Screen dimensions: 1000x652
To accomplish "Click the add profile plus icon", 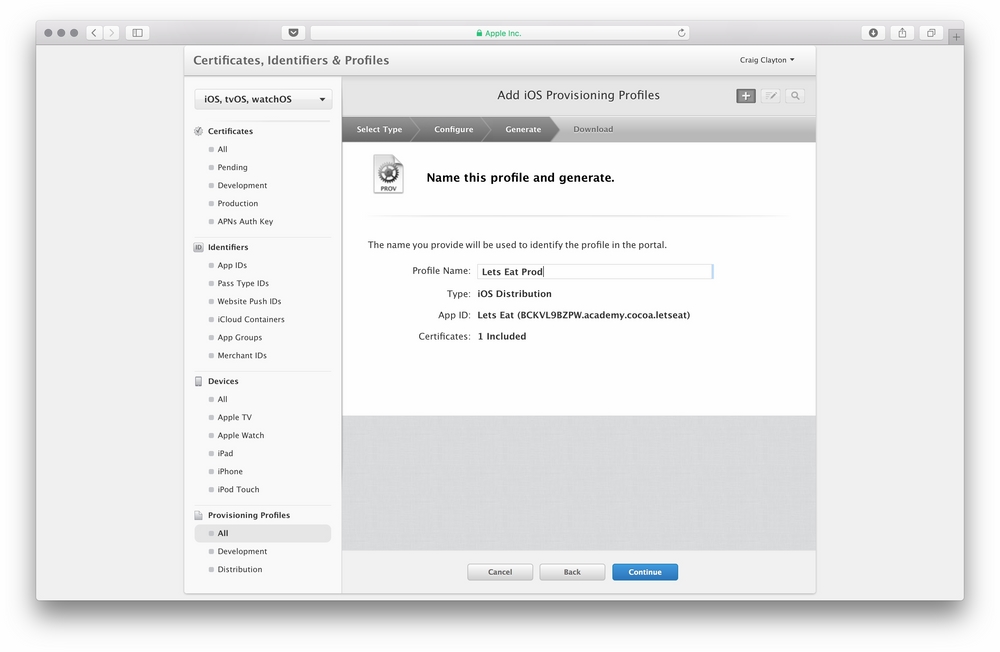I will (746, 96).
